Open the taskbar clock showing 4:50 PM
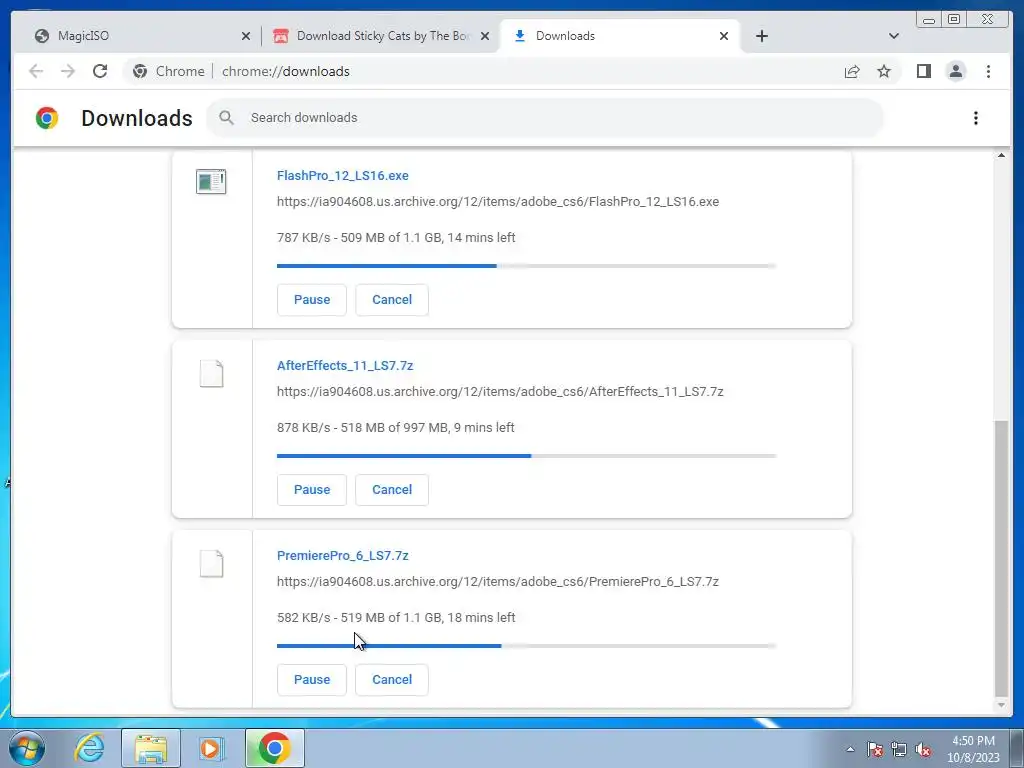The image size is (1024, 768). pos(973,749)
